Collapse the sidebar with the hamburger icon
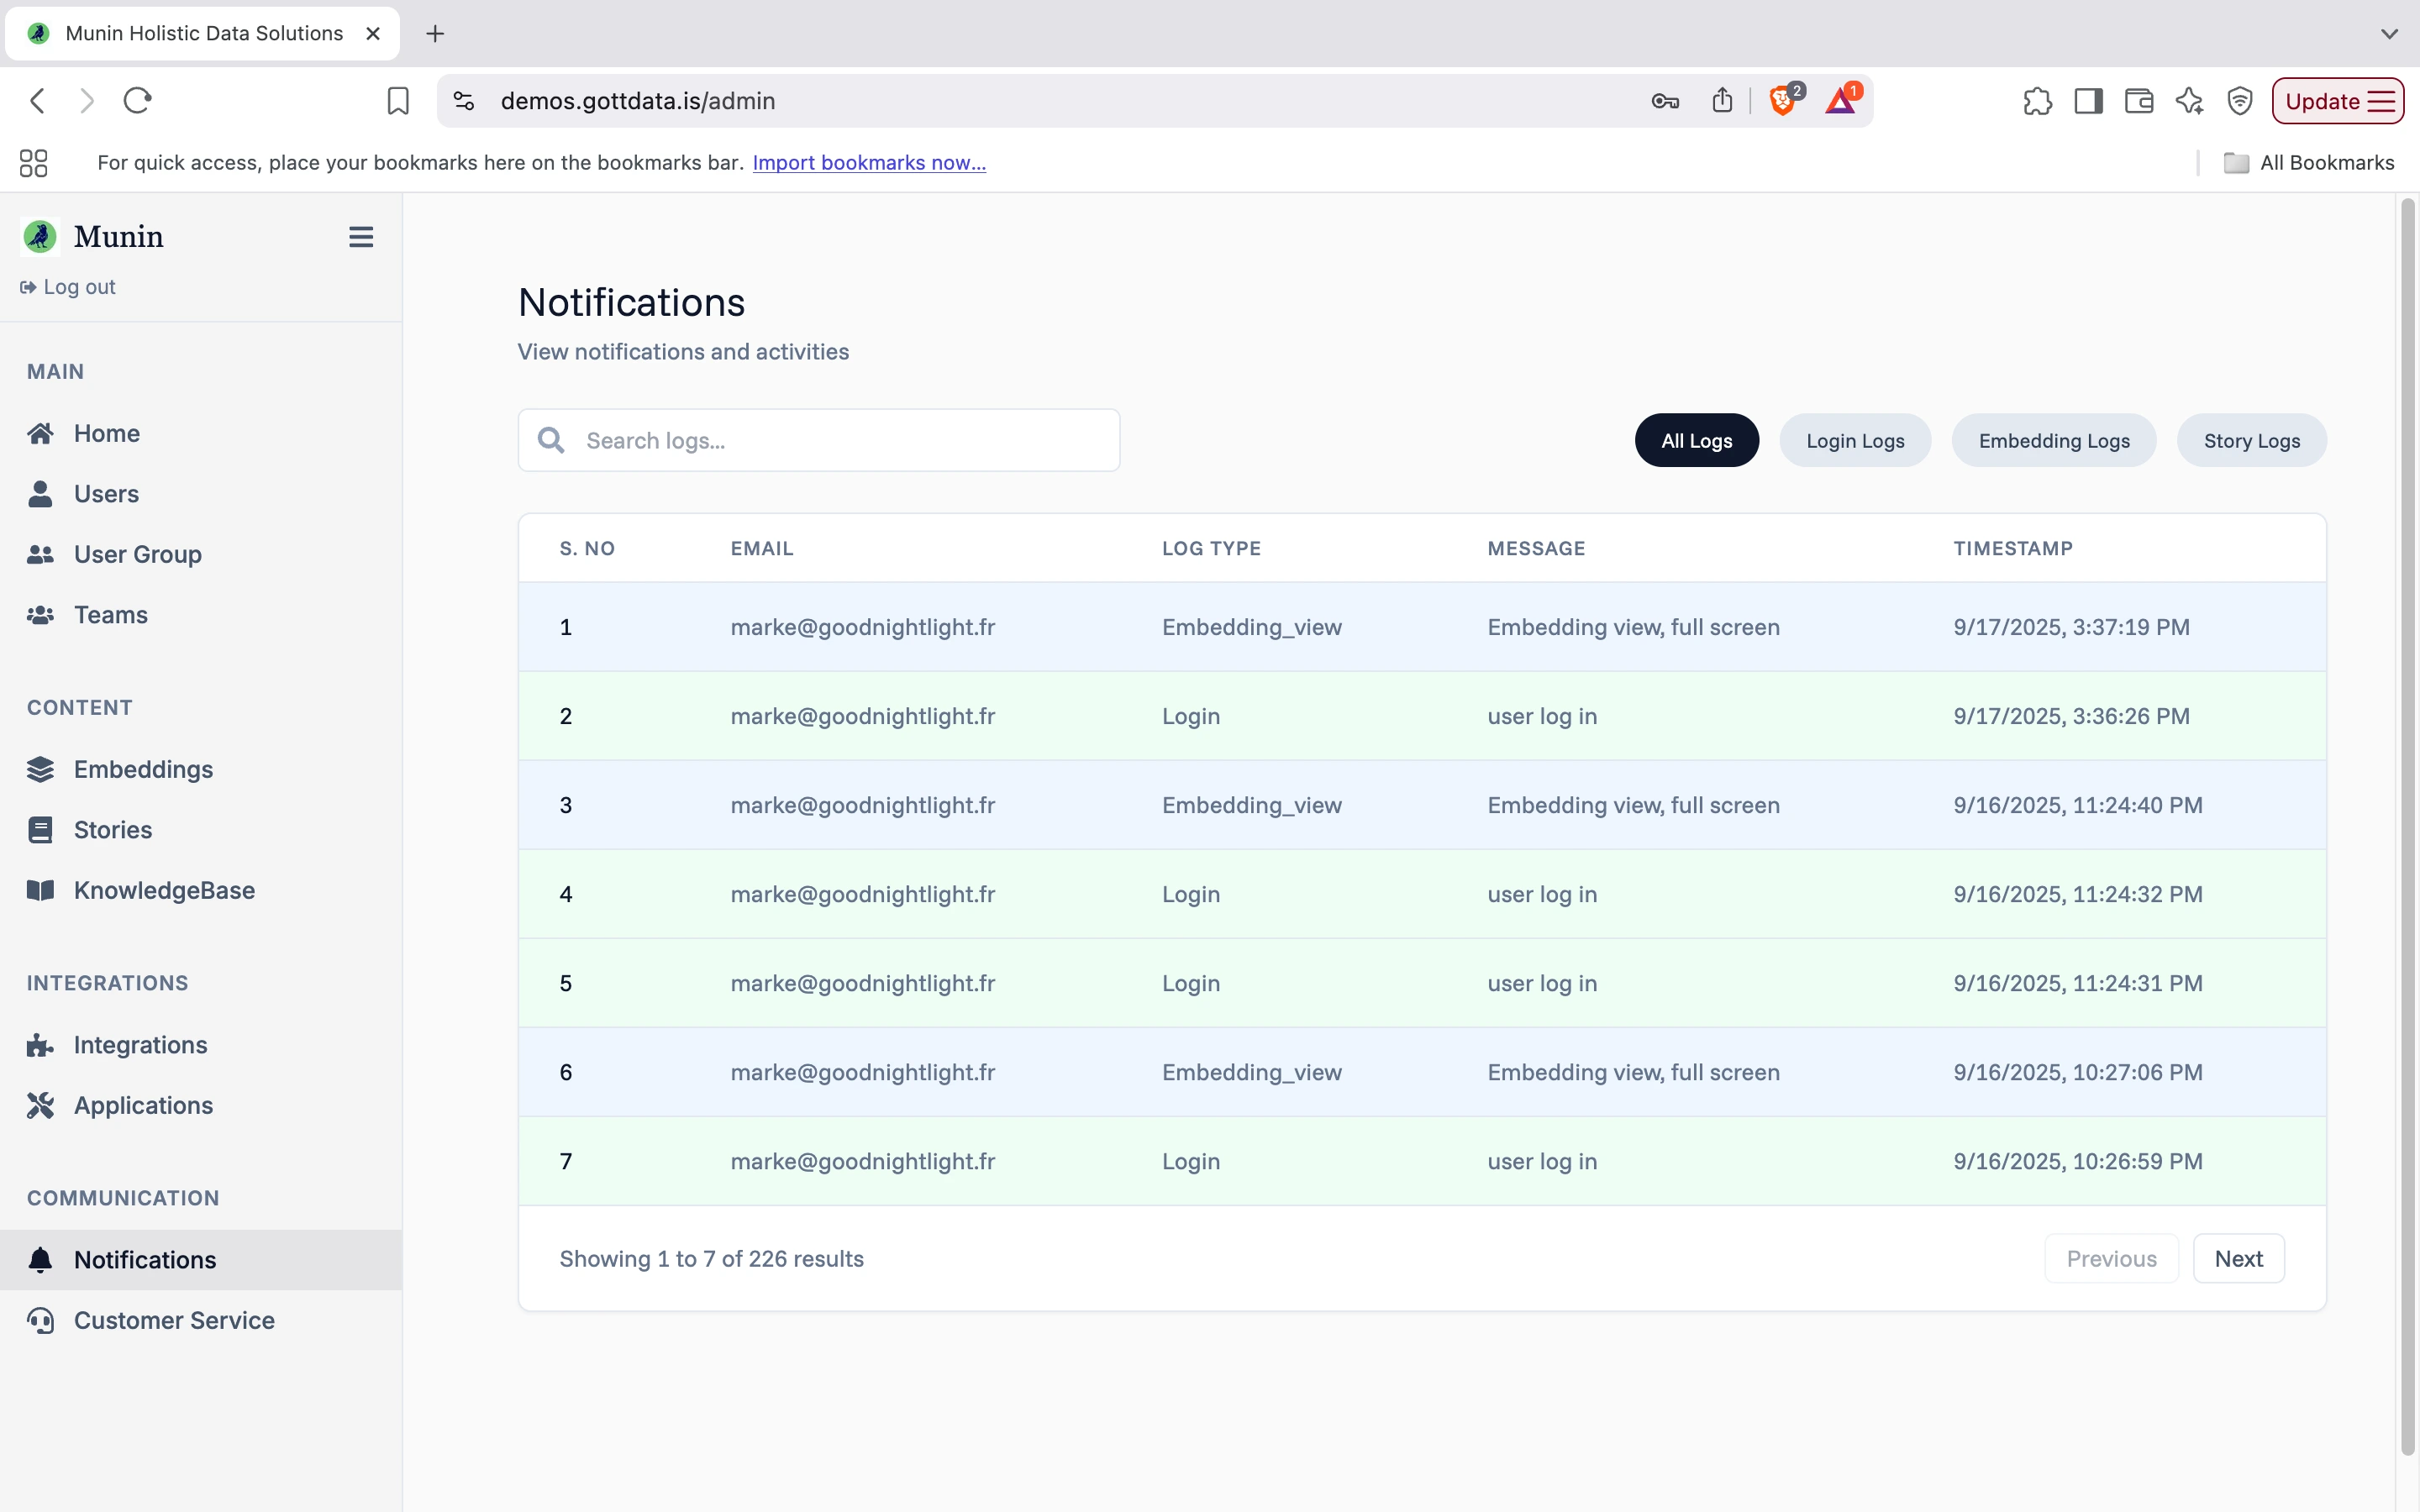The height and width of the screenshot is (1512, 2420). pyautogui.click(x=360, y=236)
